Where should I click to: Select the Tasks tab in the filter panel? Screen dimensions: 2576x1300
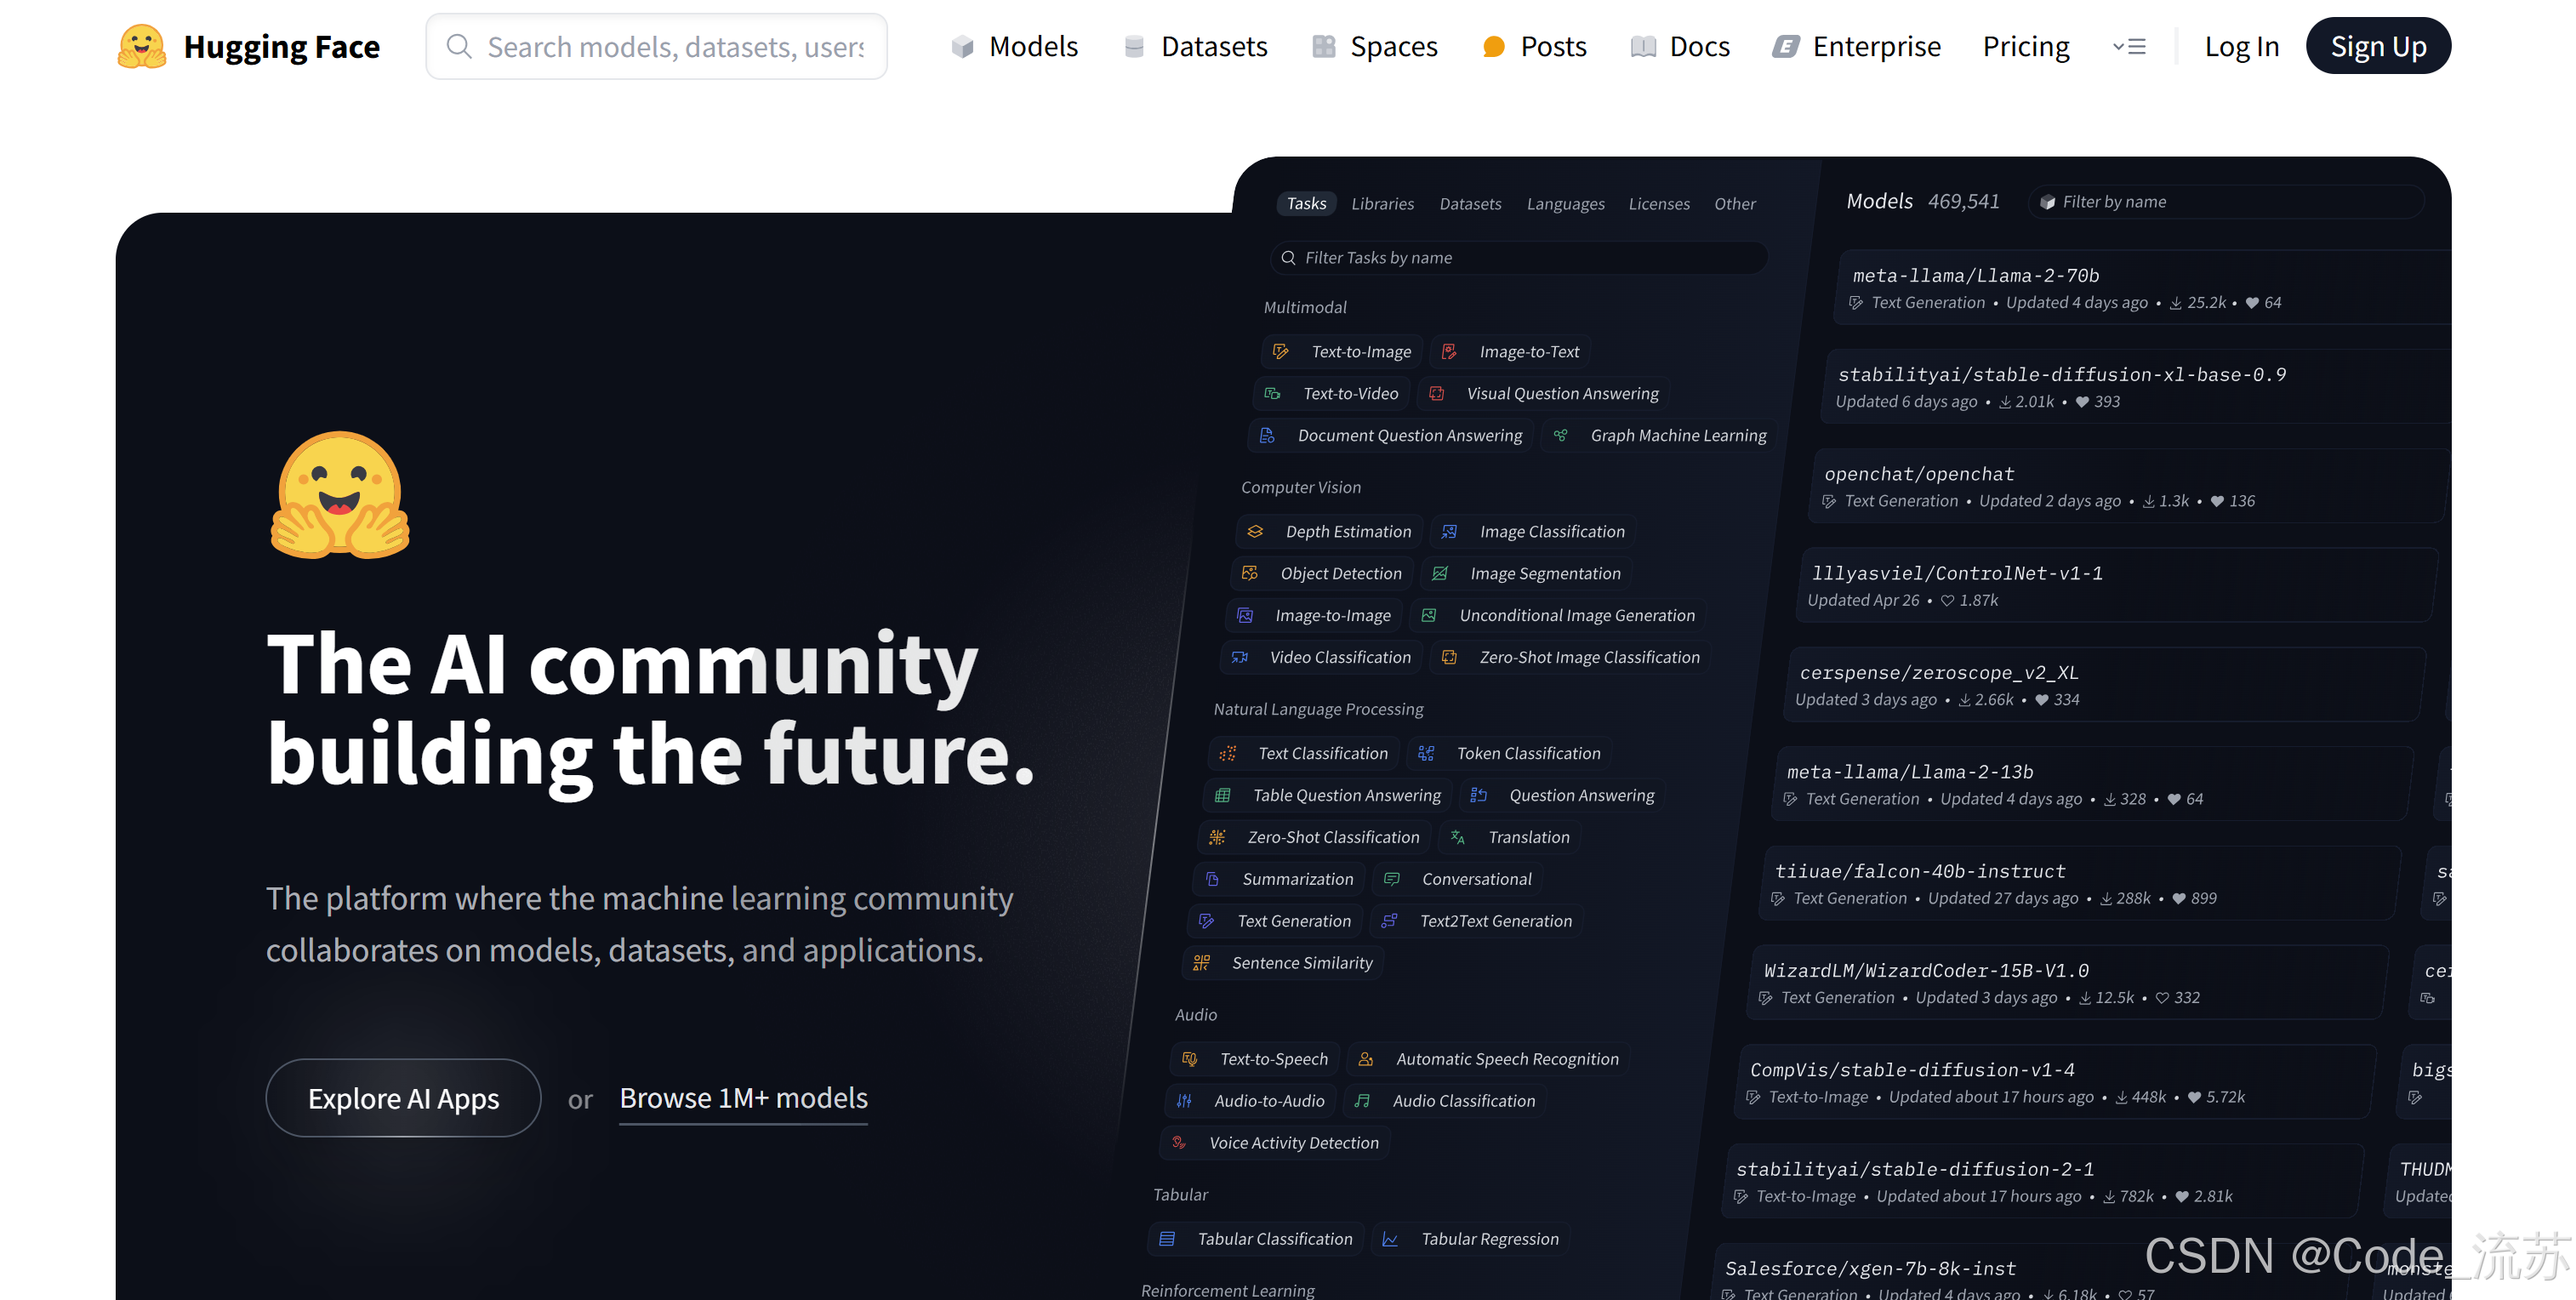click(1305, 204)
